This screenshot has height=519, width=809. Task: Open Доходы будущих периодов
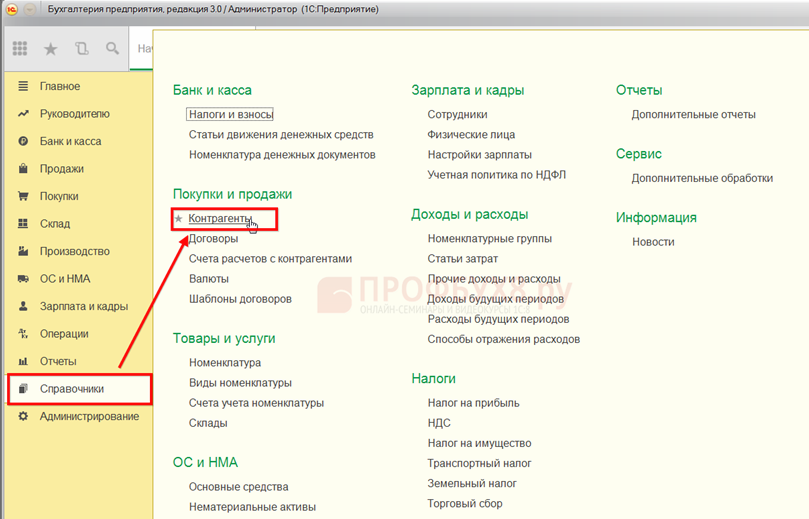(495, 299)
